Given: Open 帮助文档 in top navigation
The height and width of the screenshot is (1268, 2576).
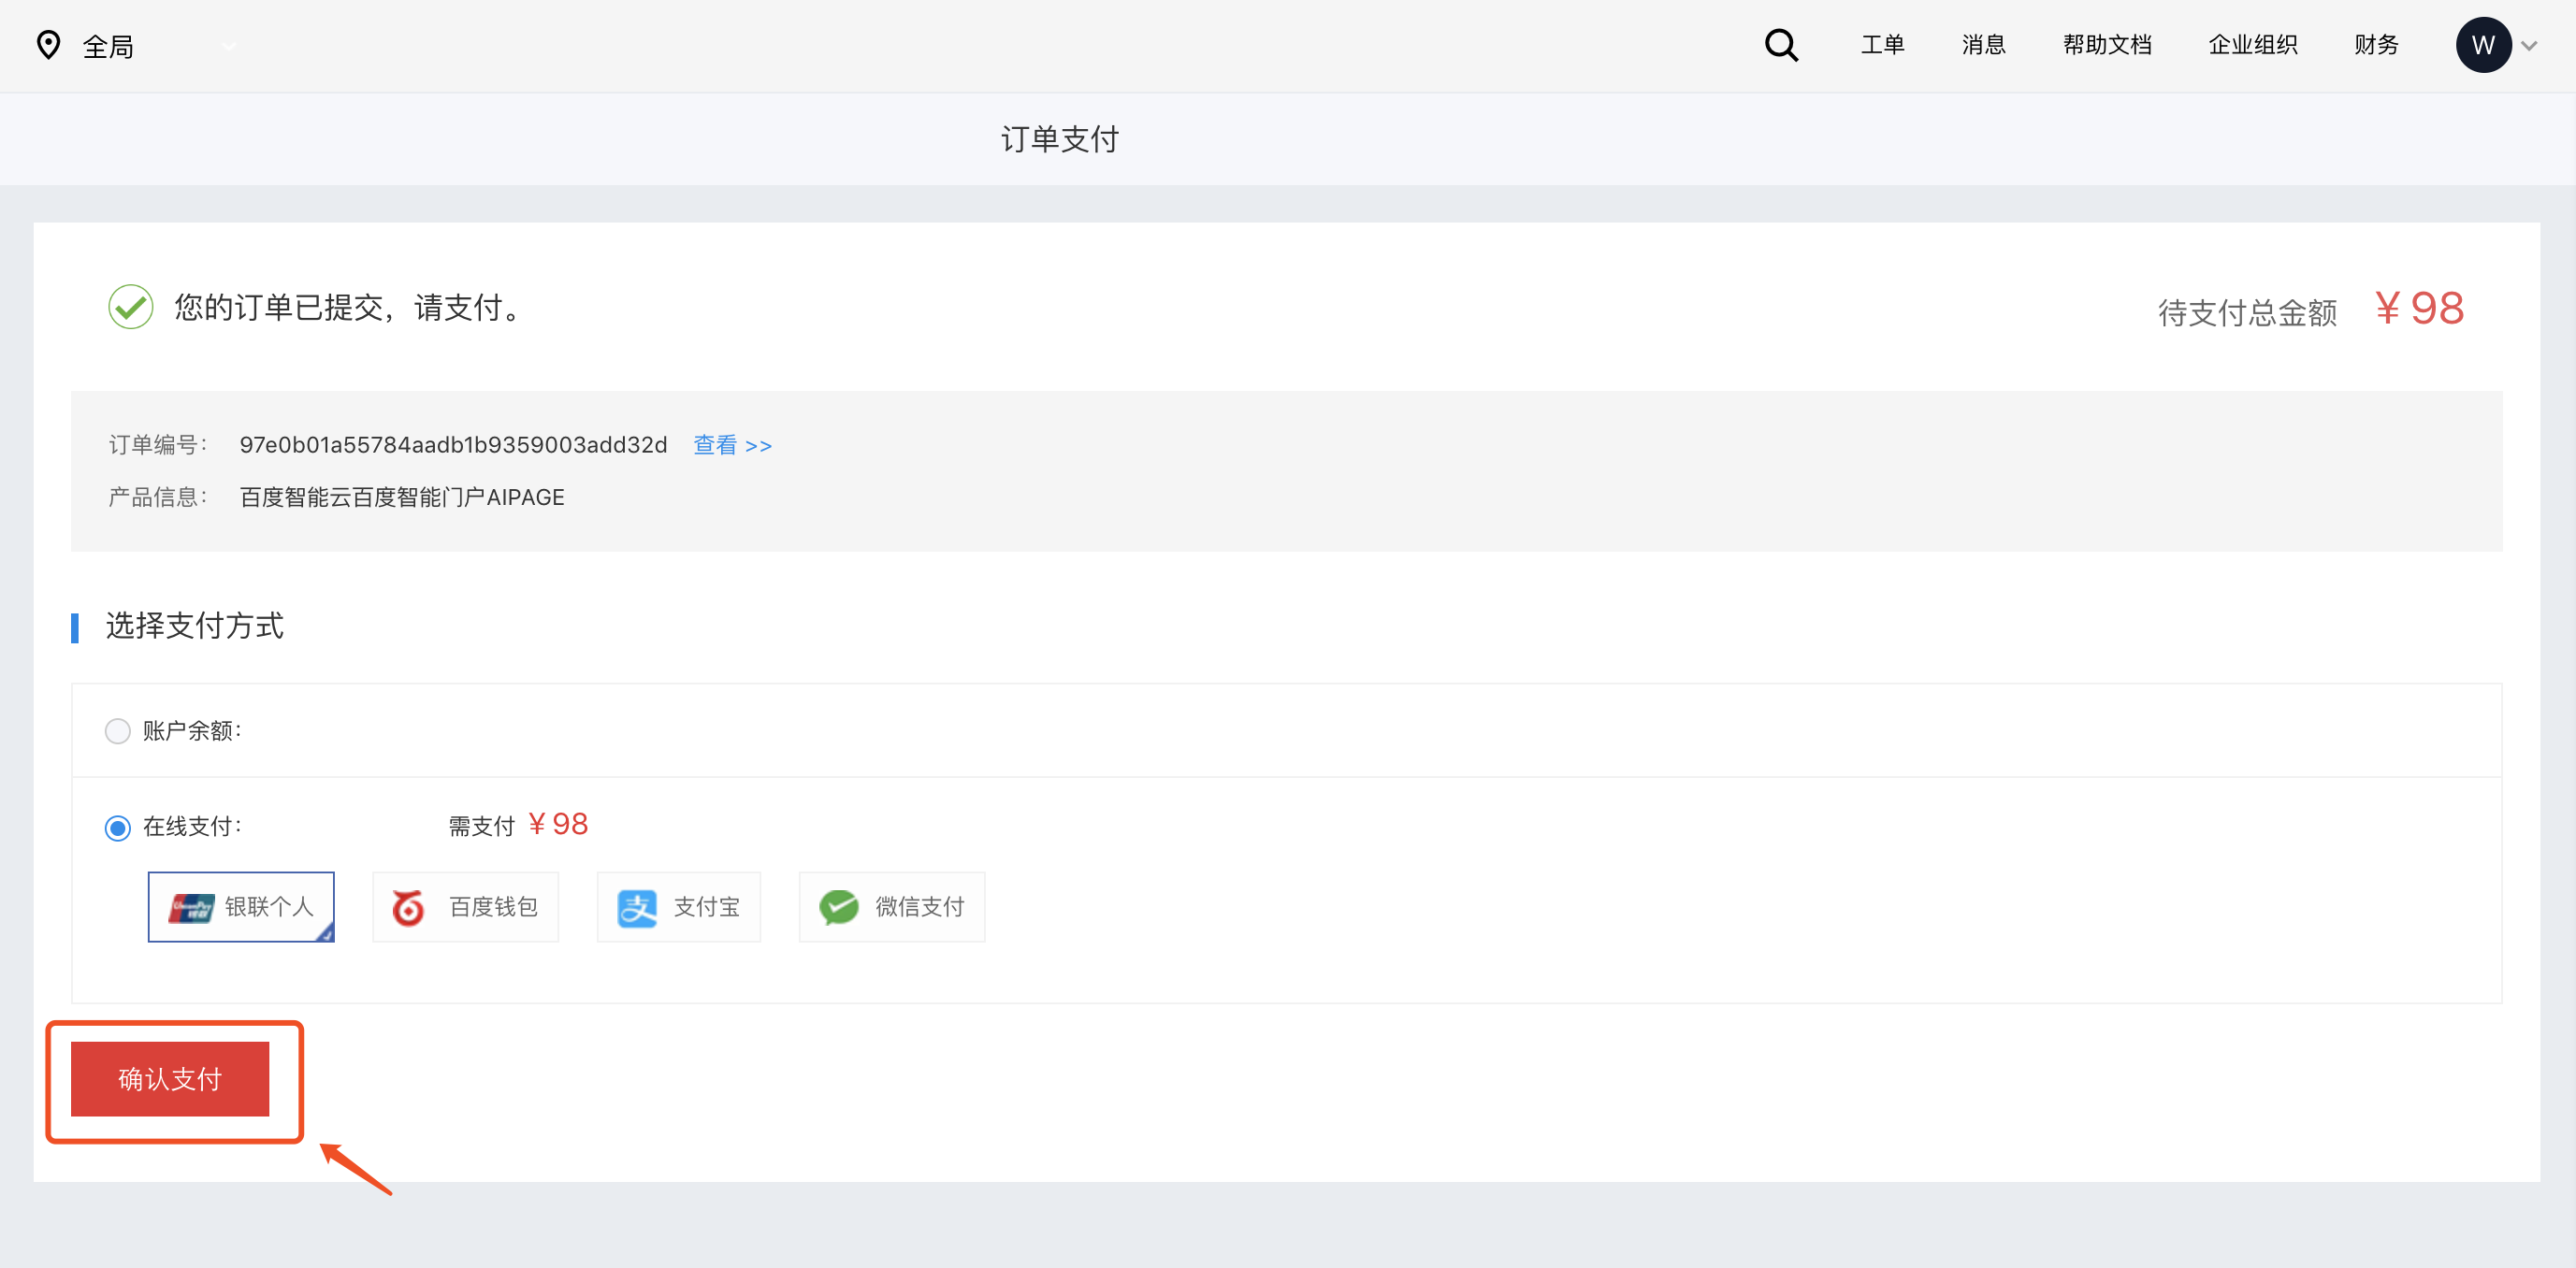Looking at the screenshot, I should click(x=2106, y=45).
